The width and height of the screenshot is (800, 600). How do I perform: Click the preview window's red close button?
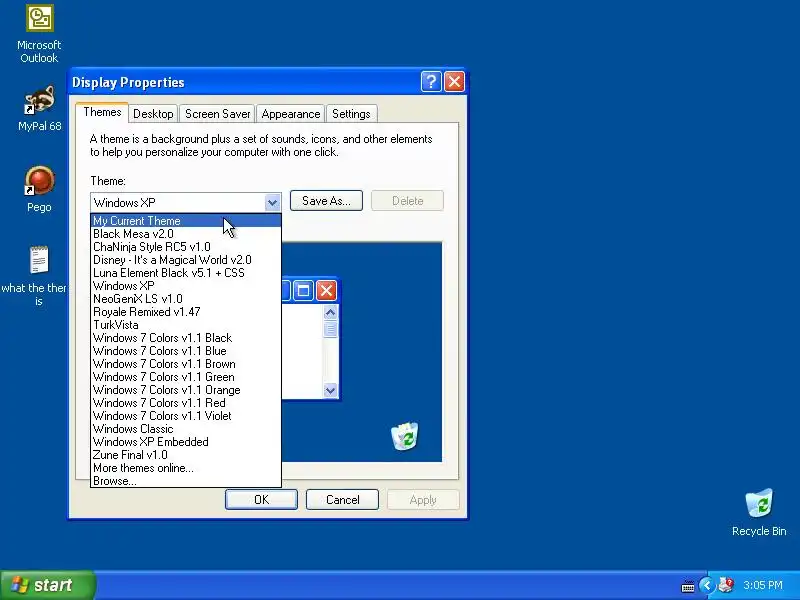click(326, 291)
